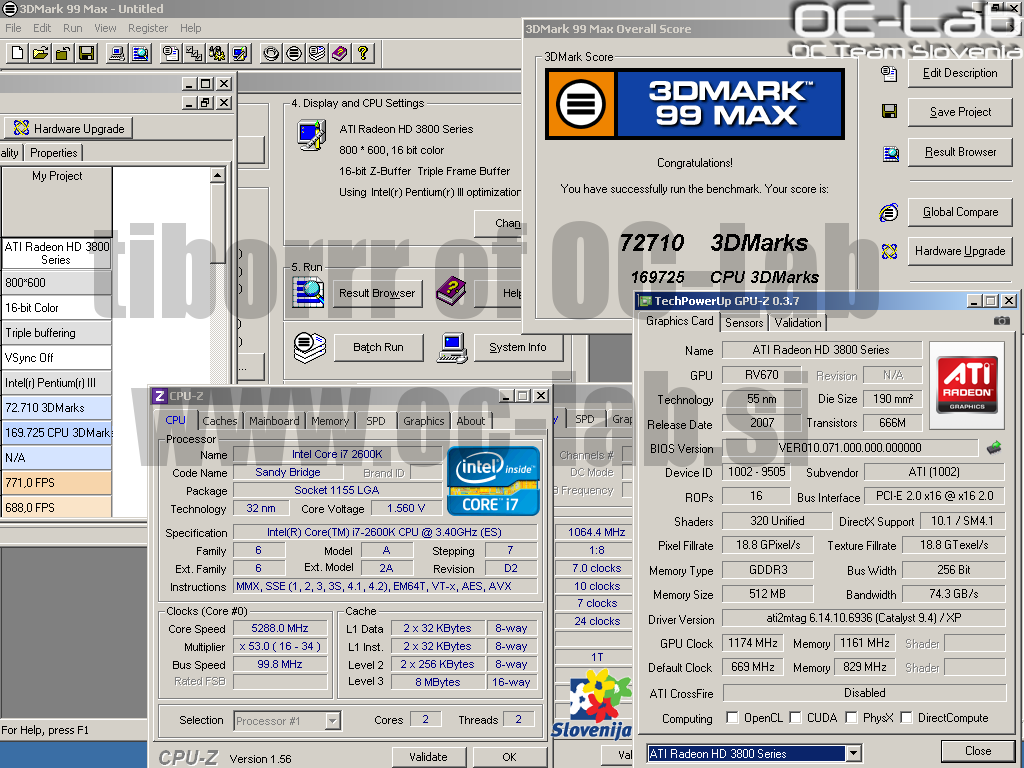Viewport: 1024px width, 768px height.
Task: Click the Save Project button
Action: [x=960, y=112]
